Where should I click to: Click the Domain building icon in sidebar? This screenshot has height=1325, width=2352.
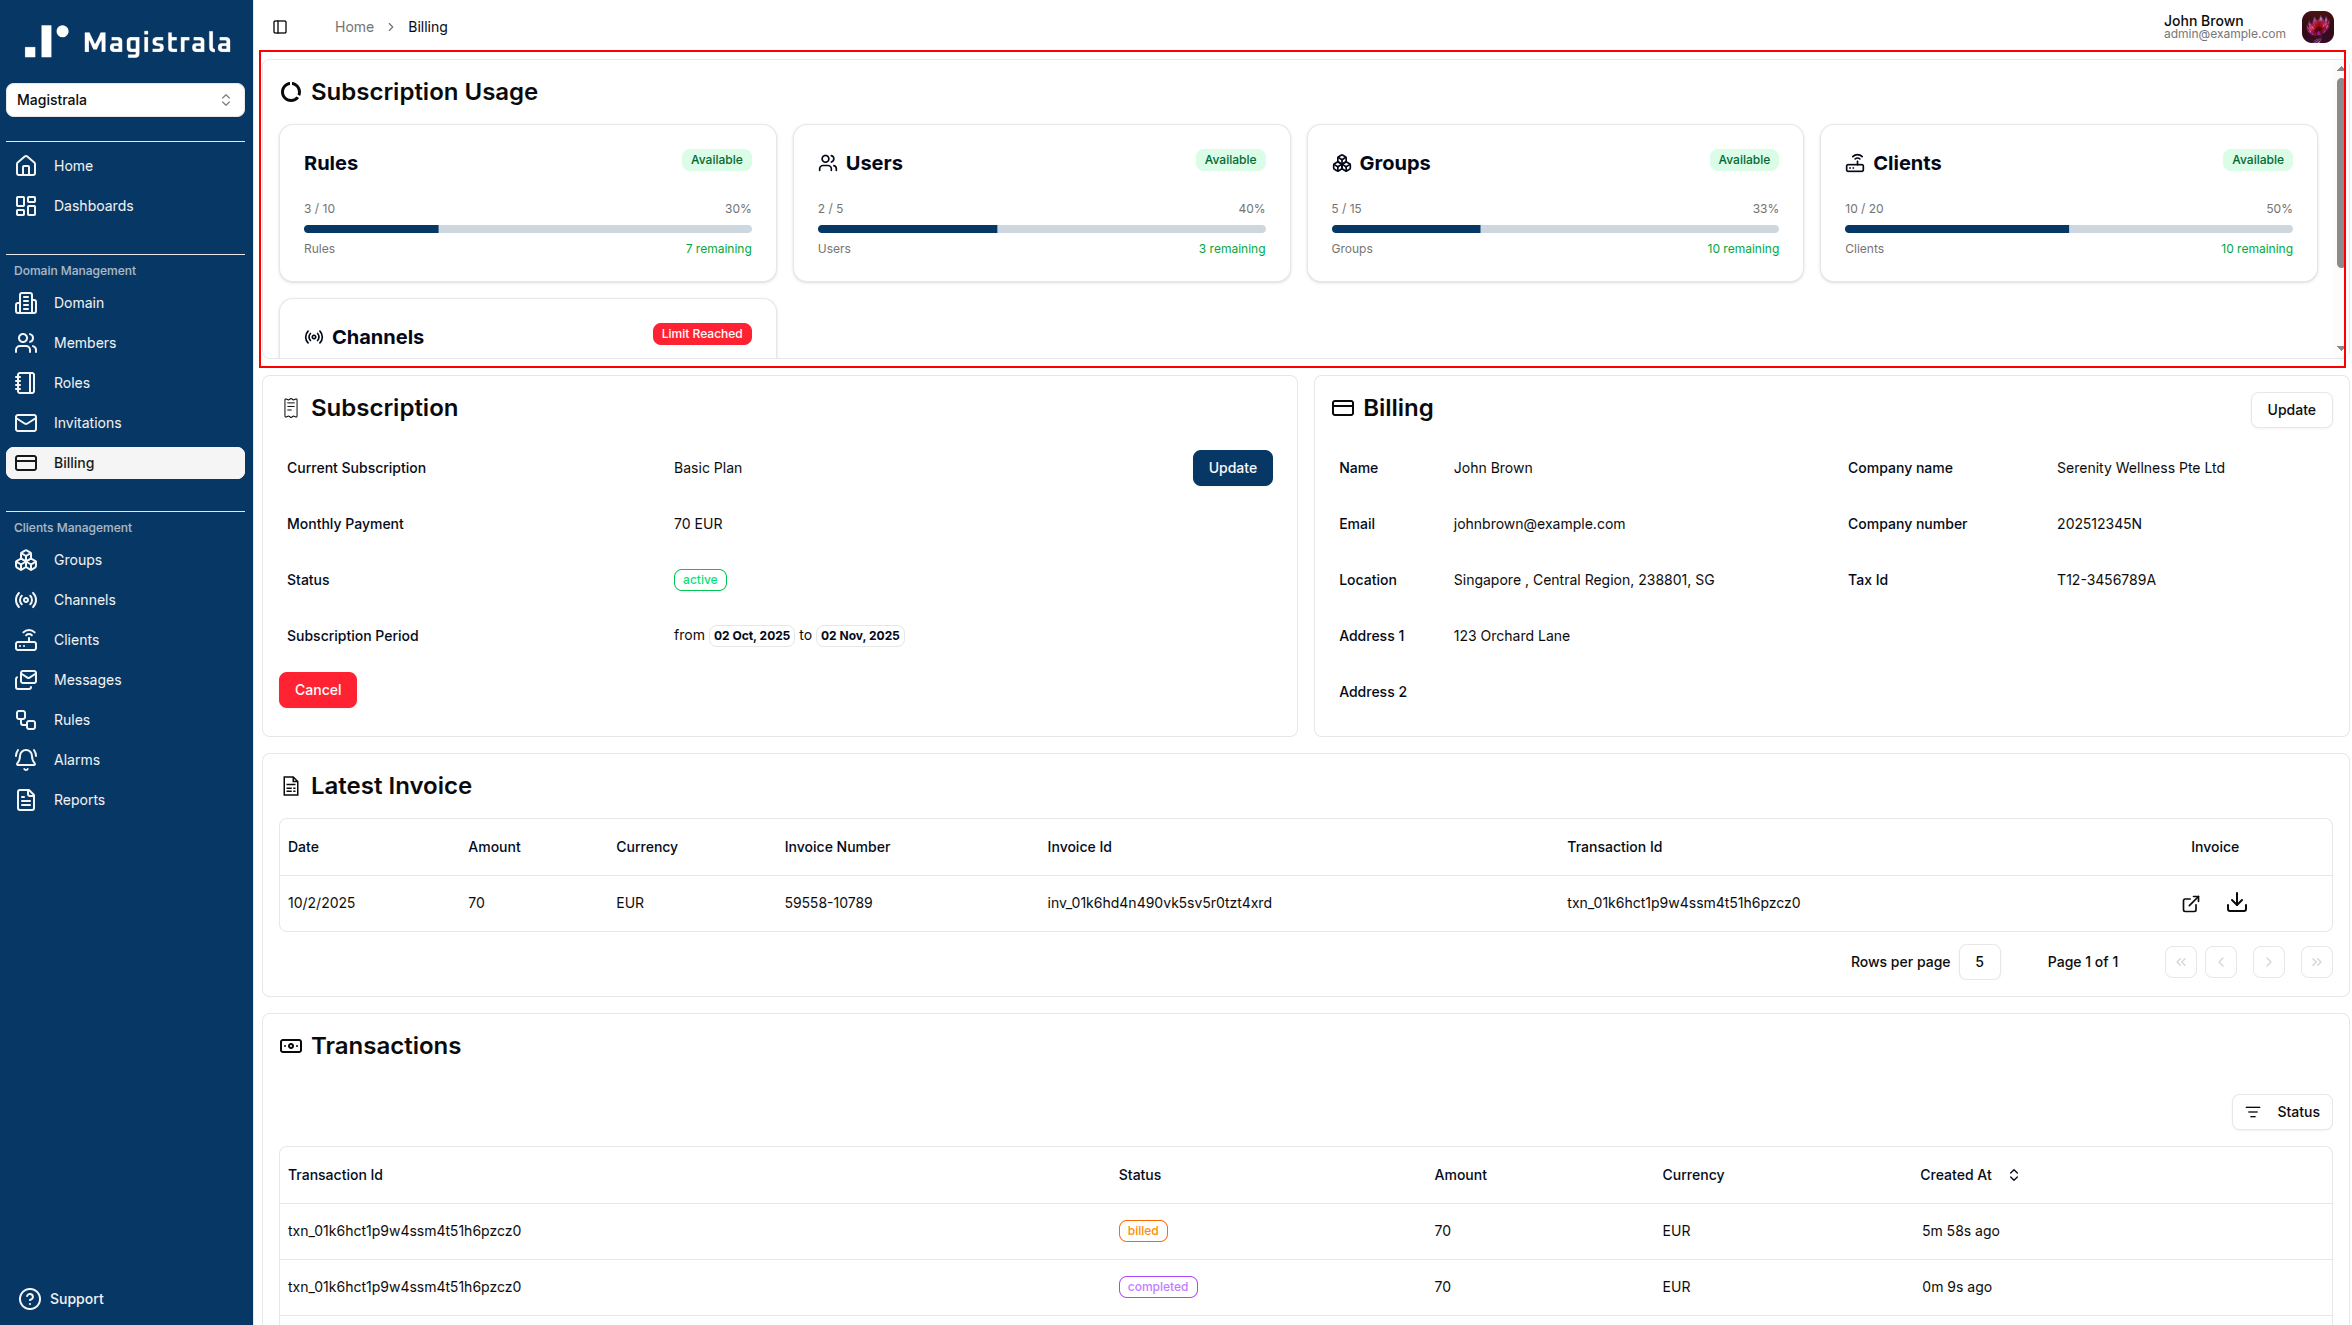[x=27, y=303]
